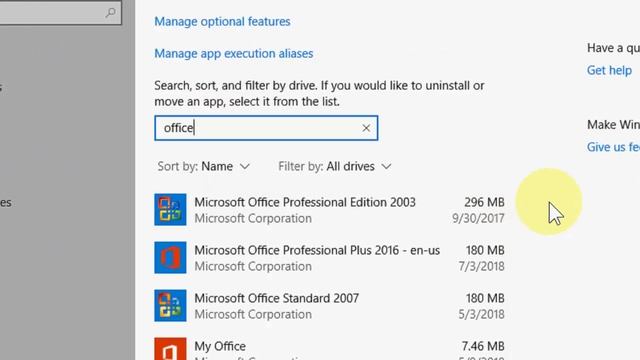Select Microsoft Office Professional Plus 2016 - en-us
This screenshot has height=360, width=640.
(x=317, y=250)
